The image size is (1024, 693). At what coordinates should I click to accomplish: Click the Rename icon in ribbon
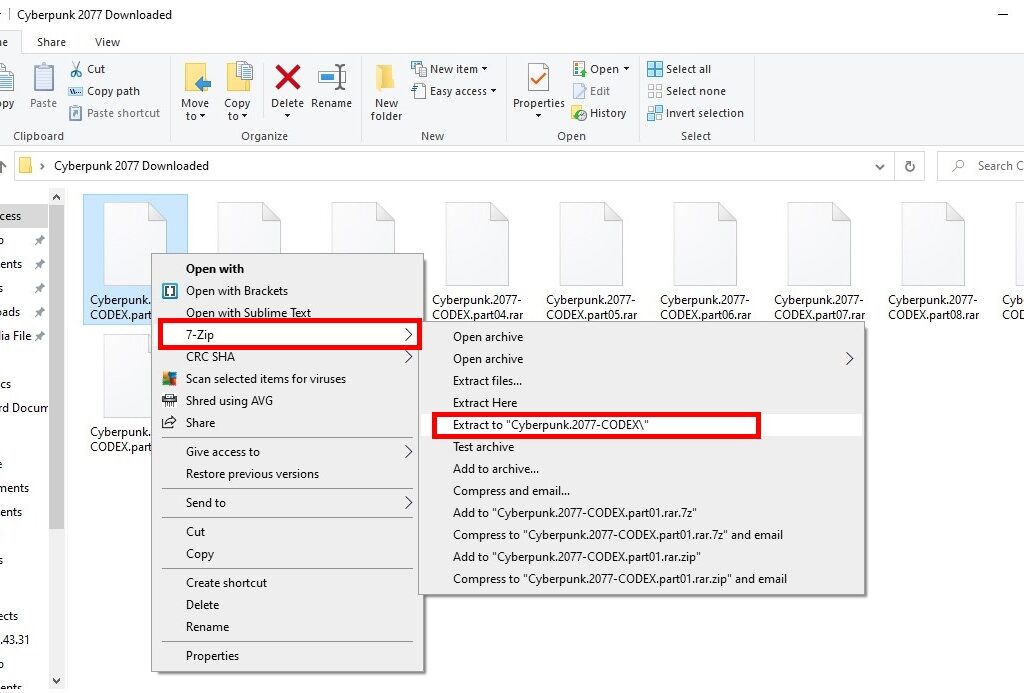click(332, 77)
